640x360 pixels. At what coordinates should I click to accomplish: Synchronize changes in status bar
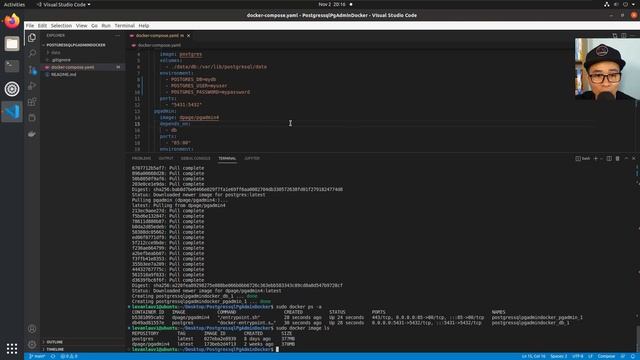(x=53, y=356)
